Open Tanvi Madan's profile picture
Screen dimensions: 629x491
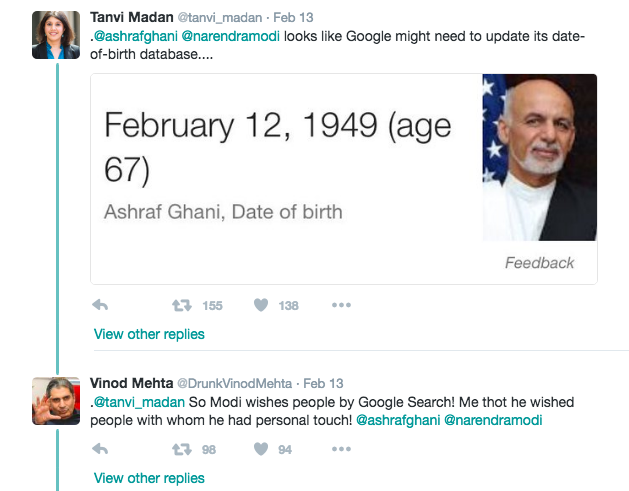coord(56,35)
